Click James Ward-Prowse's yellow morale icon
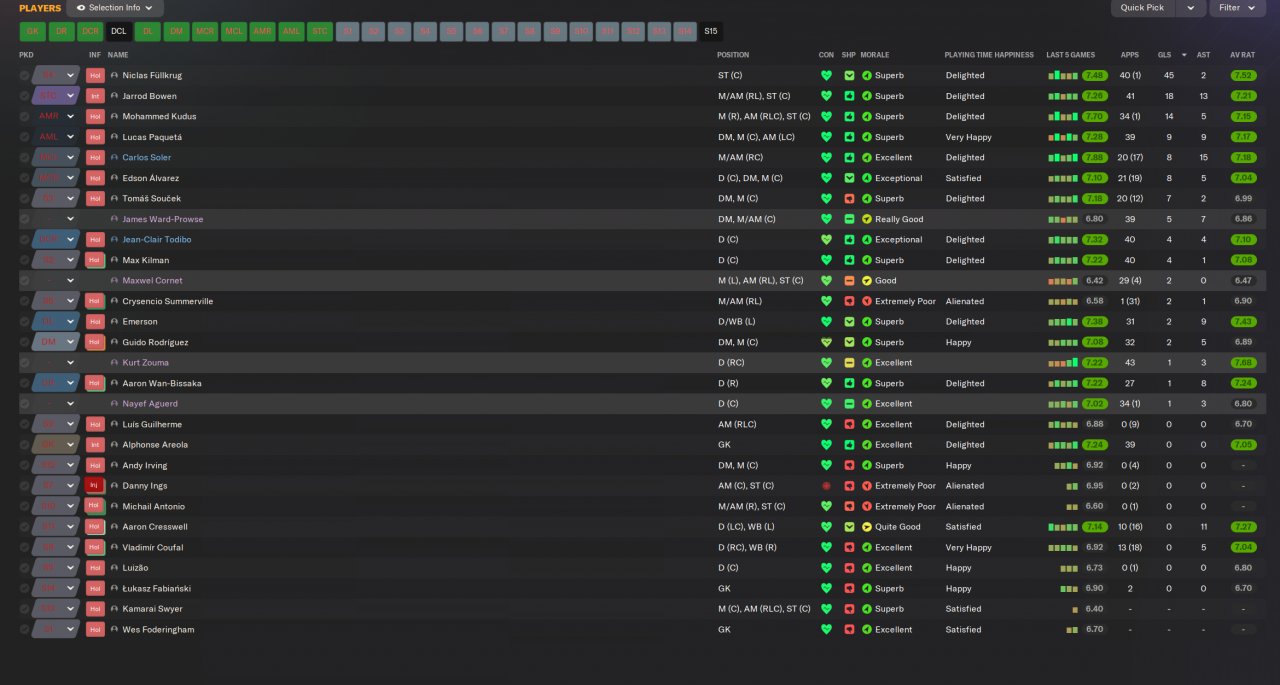The width and height of the screenshot is (1280, 685). (867, 219)
